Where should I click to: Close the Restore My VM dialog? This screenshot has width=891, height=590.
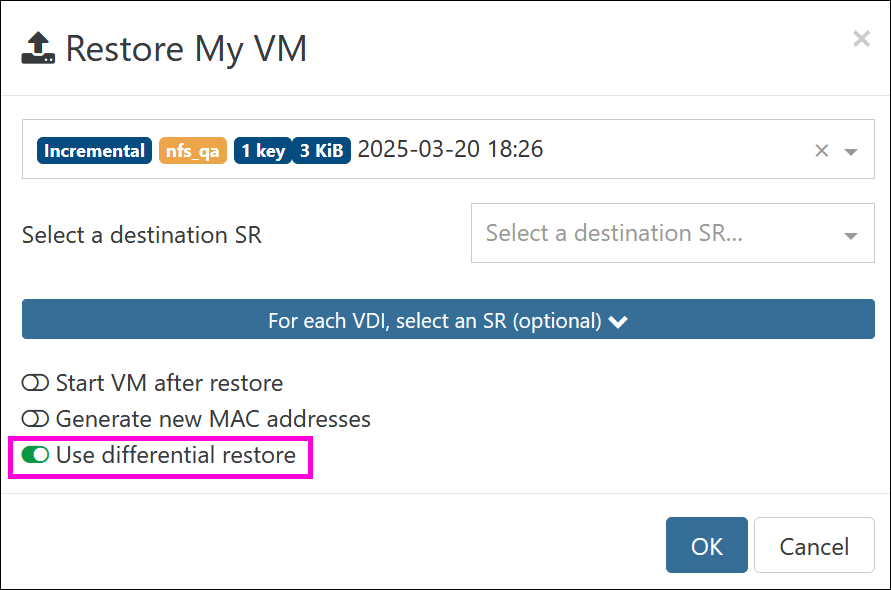point(861,39)
